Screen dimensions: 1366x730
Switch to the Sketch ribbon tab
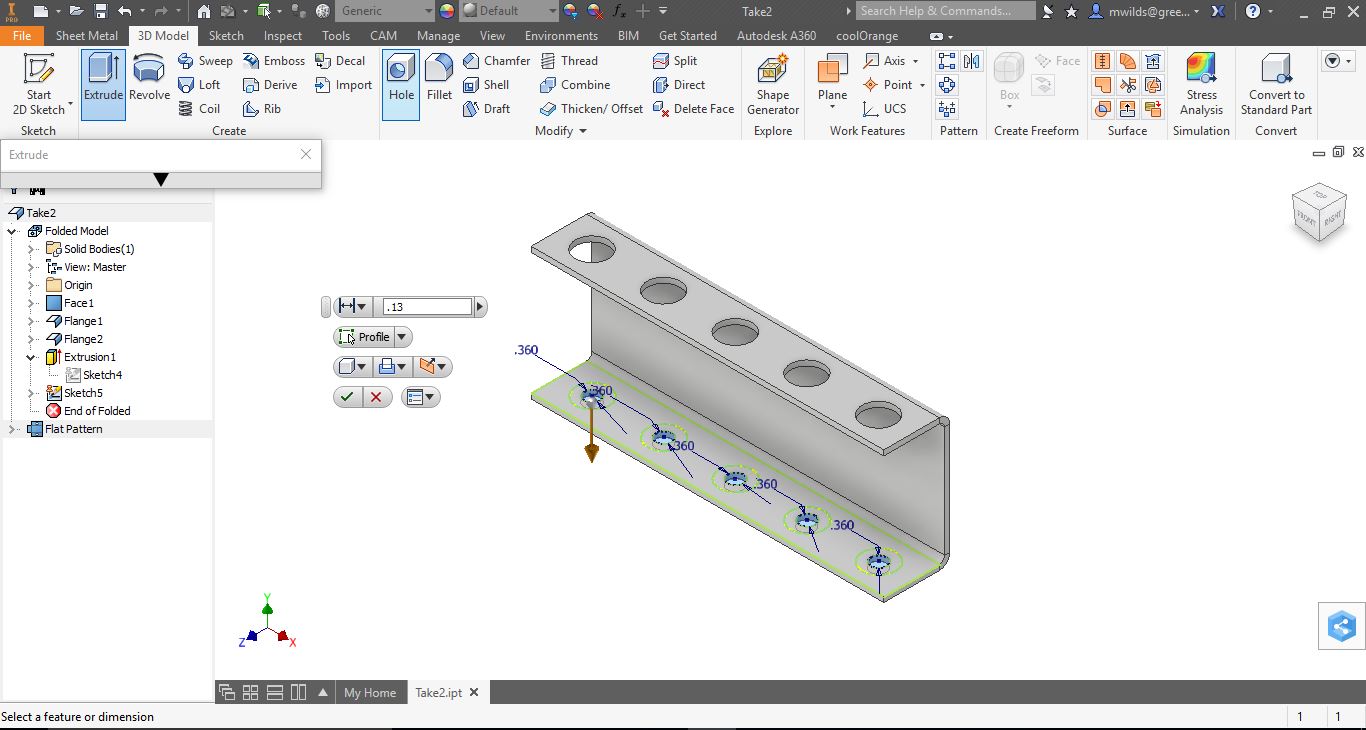coord(226,35)
